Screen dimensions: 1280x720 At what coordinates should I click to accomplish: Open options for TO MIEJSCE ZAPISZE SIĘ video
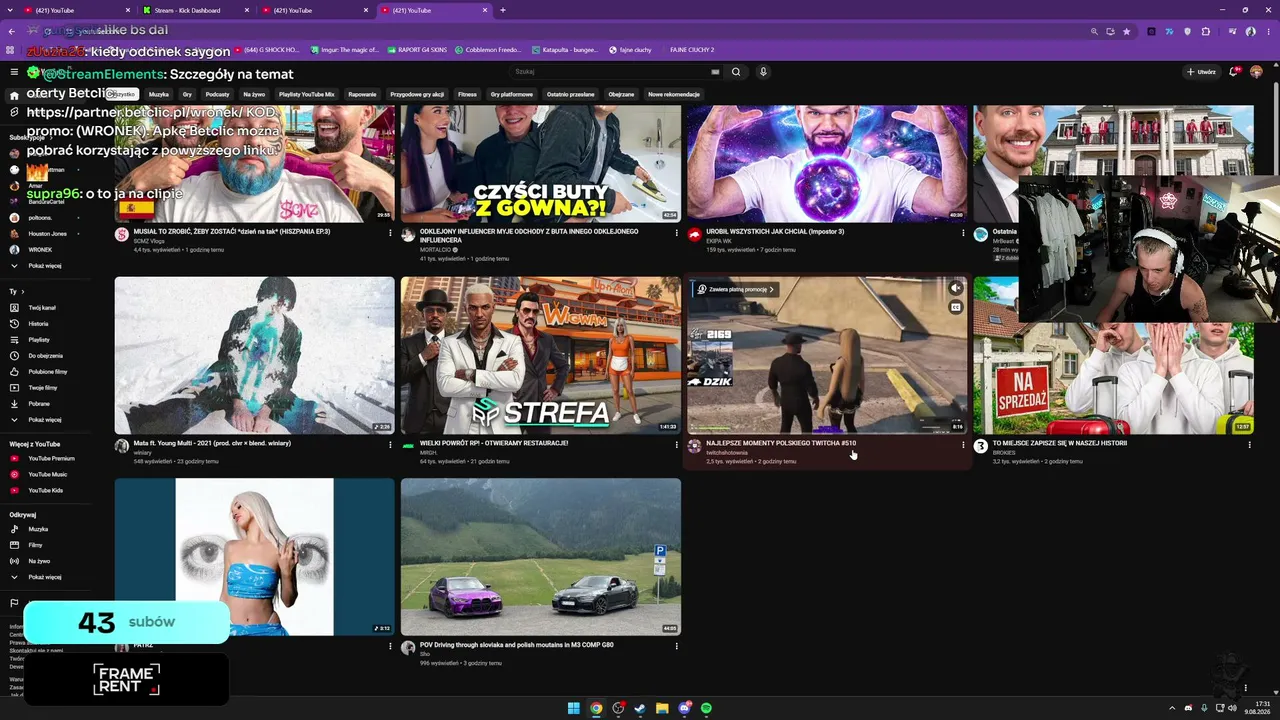tap(1249, 445)
